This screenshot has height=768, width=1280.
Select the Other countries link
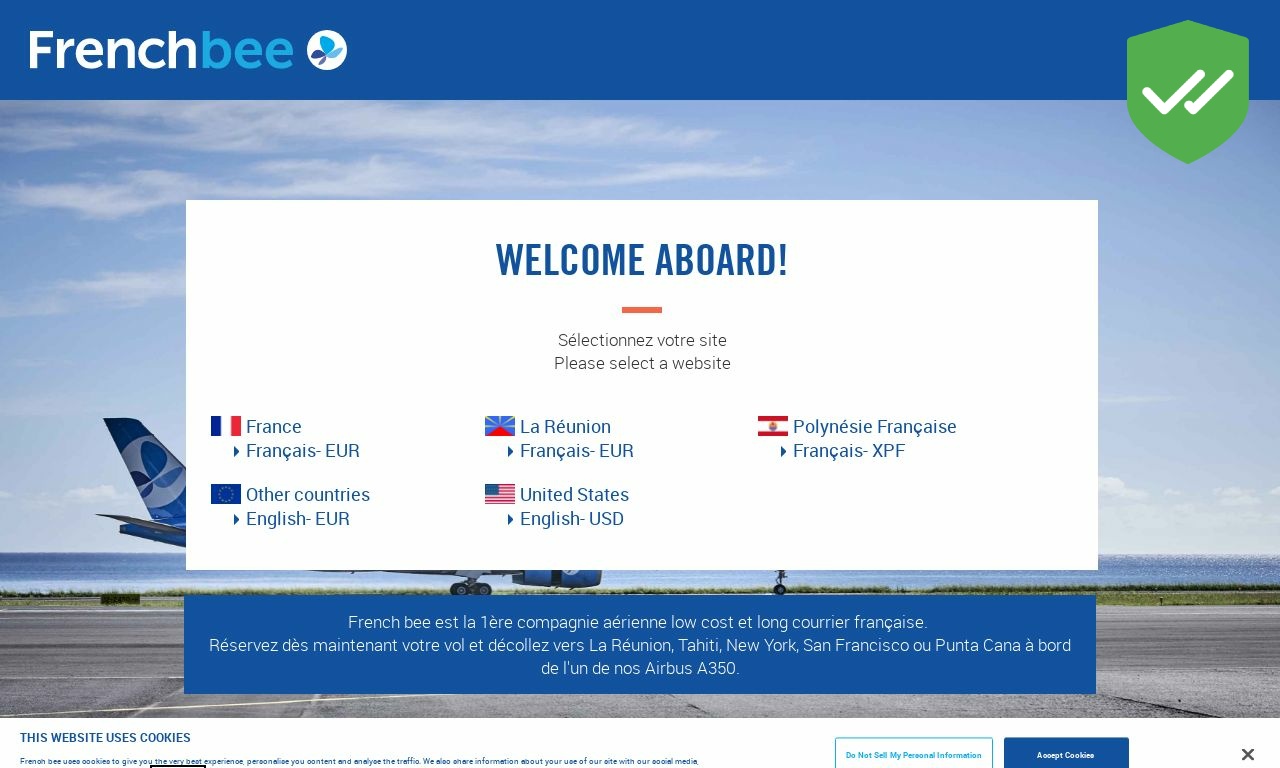click(308, 494)
